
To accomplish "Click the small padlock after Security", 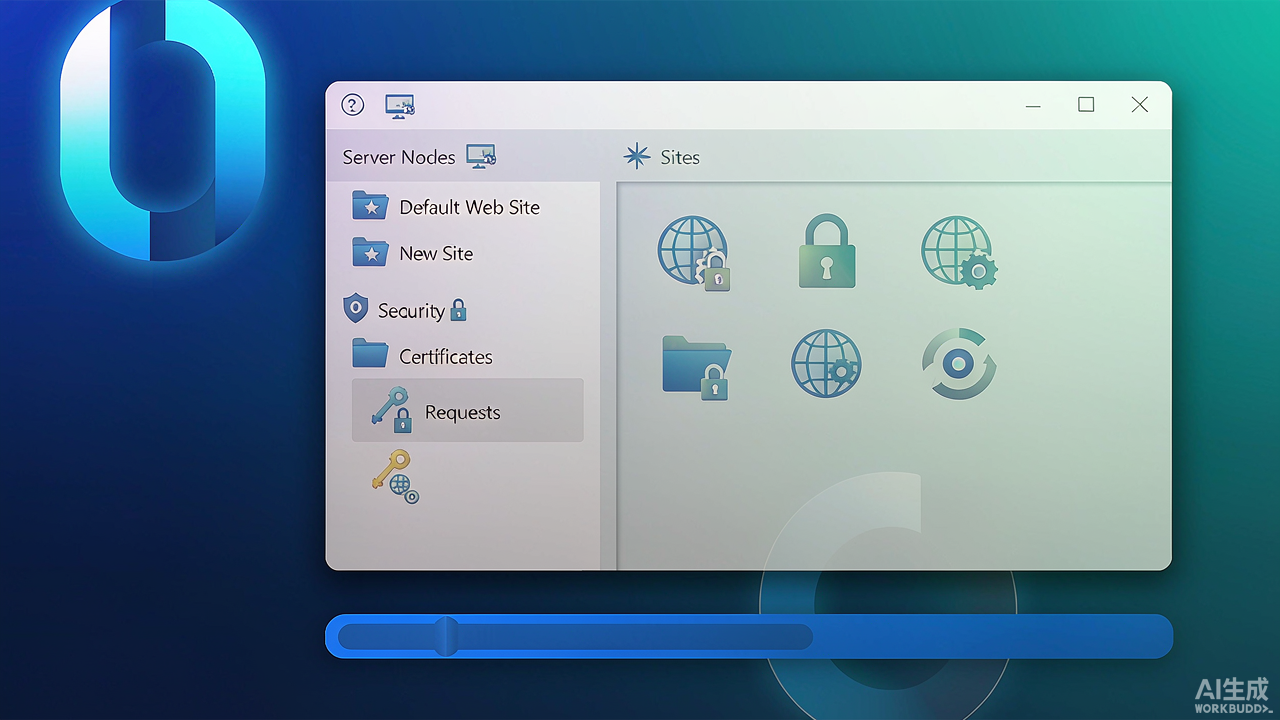I will [x=459, y=310].
